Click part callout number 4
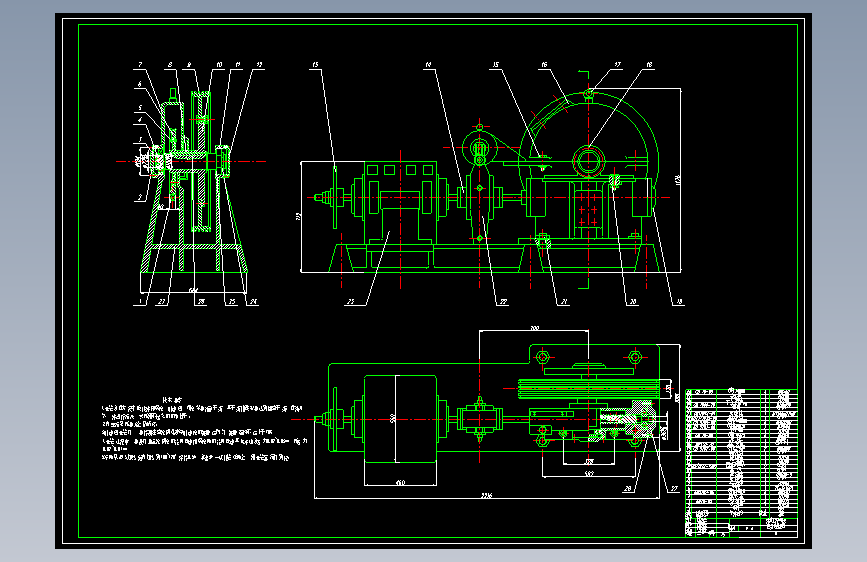The image size is (867, 562). coord(140,119)
